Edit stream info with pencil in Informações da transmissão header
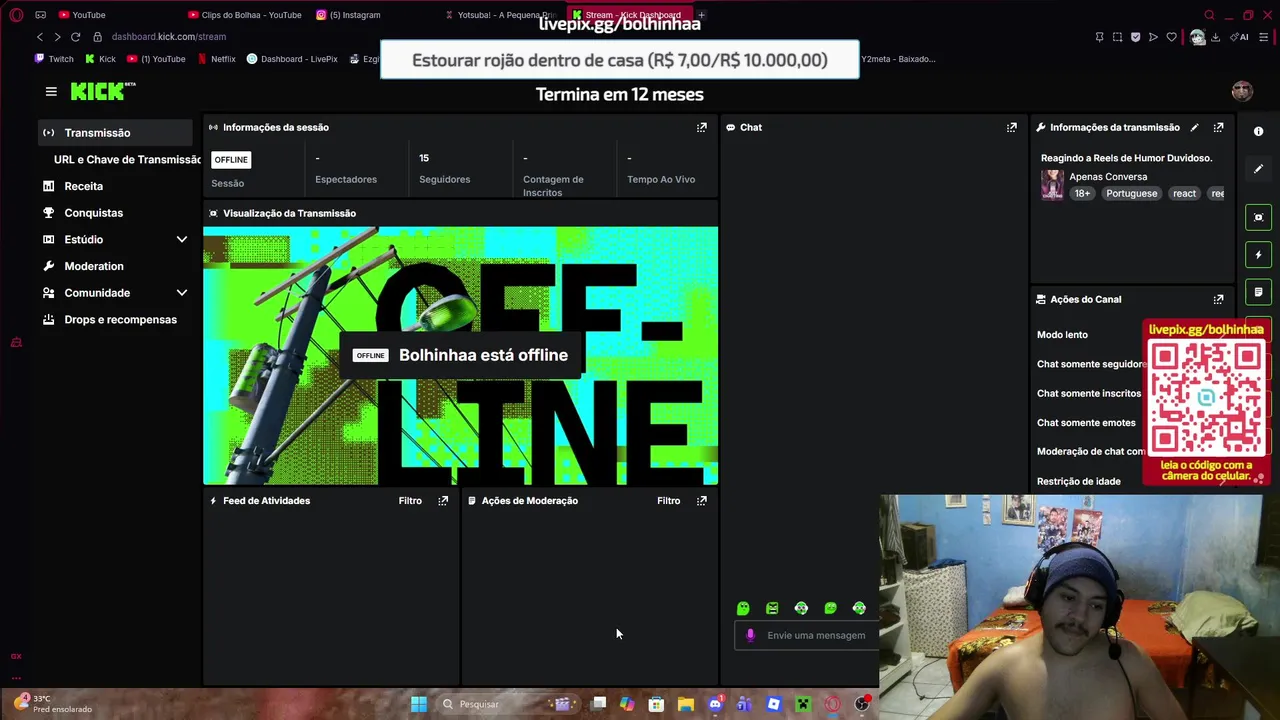1280x720 pixels. (1194, 127)
